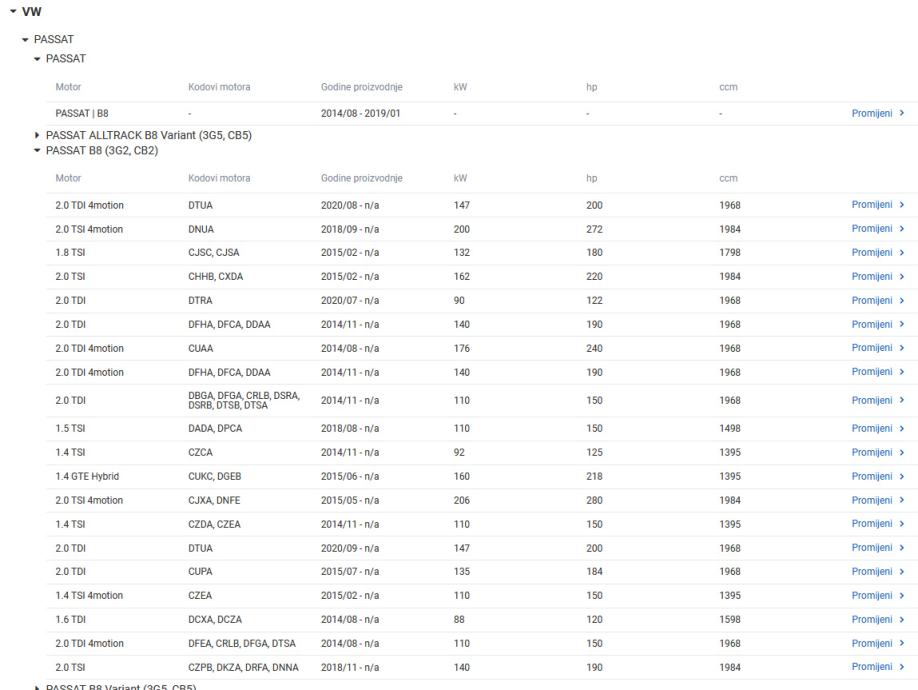Collapse the VW tree node

click(x=13, y=11)
